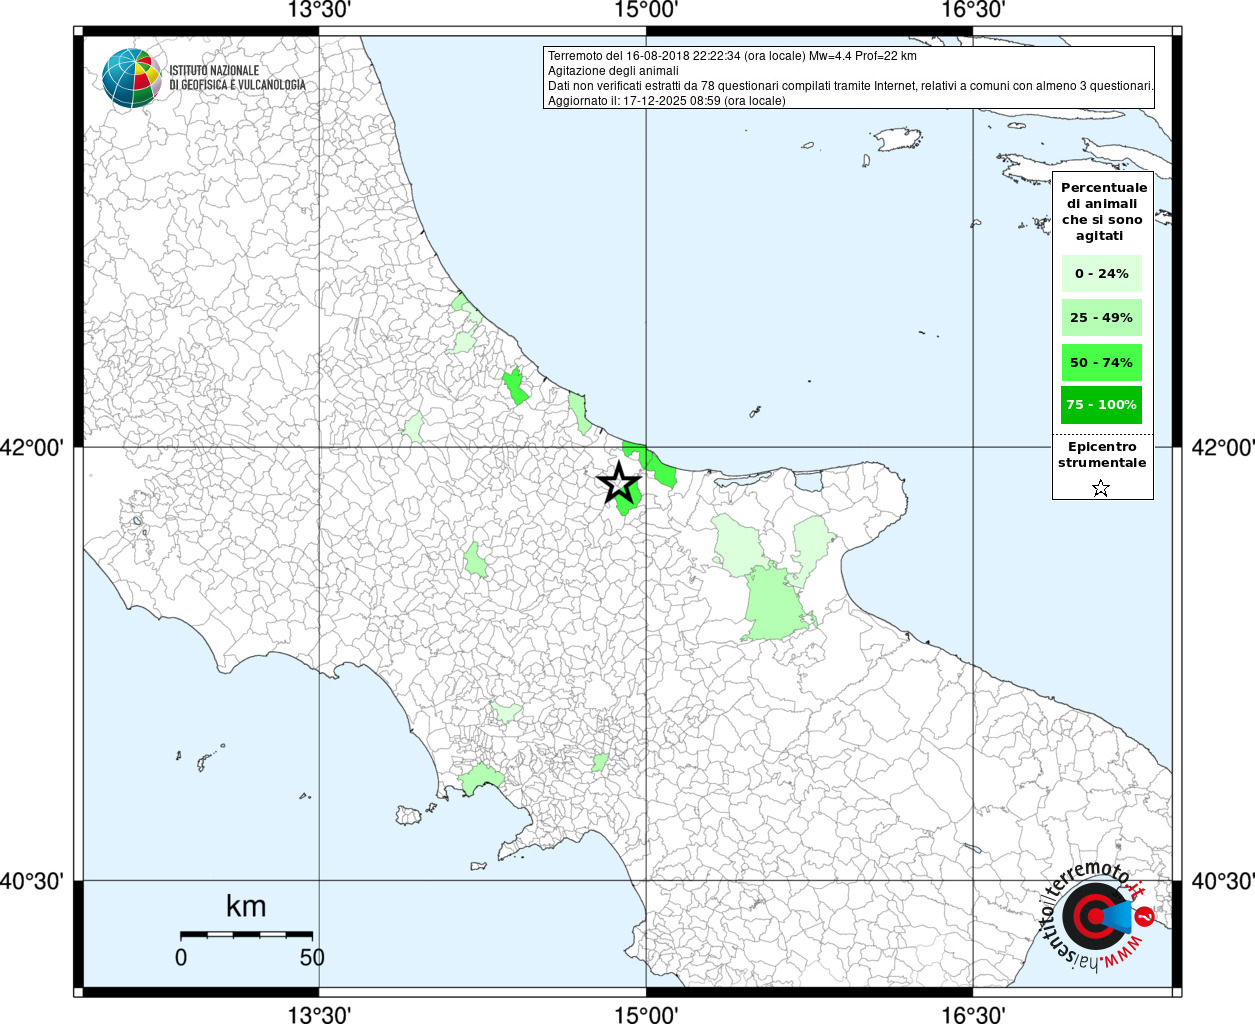
Task: Click the 16°30' longitude label at bottom
Action: pos(973,1015)
